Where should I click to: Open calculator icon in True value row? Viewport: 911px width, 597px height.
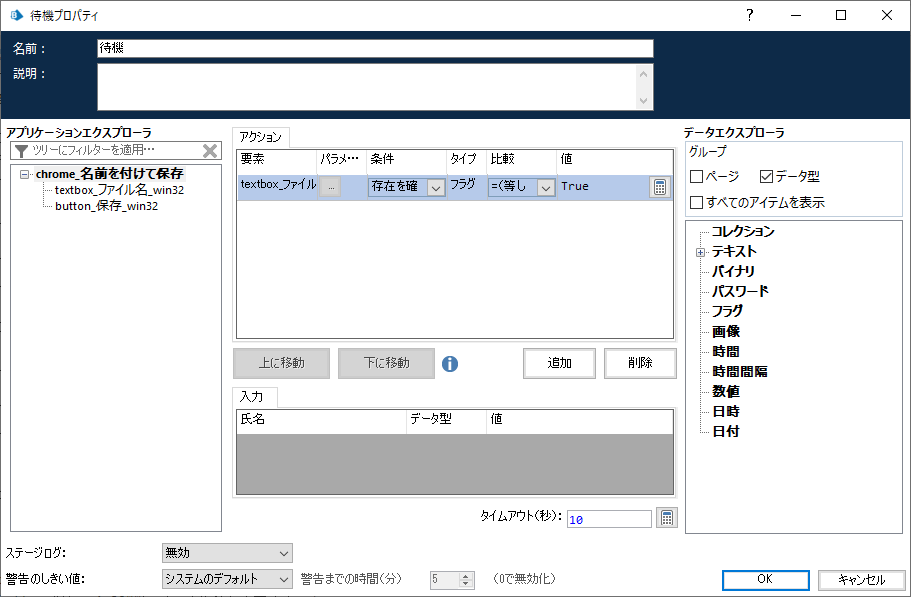(x=659, y=187)
